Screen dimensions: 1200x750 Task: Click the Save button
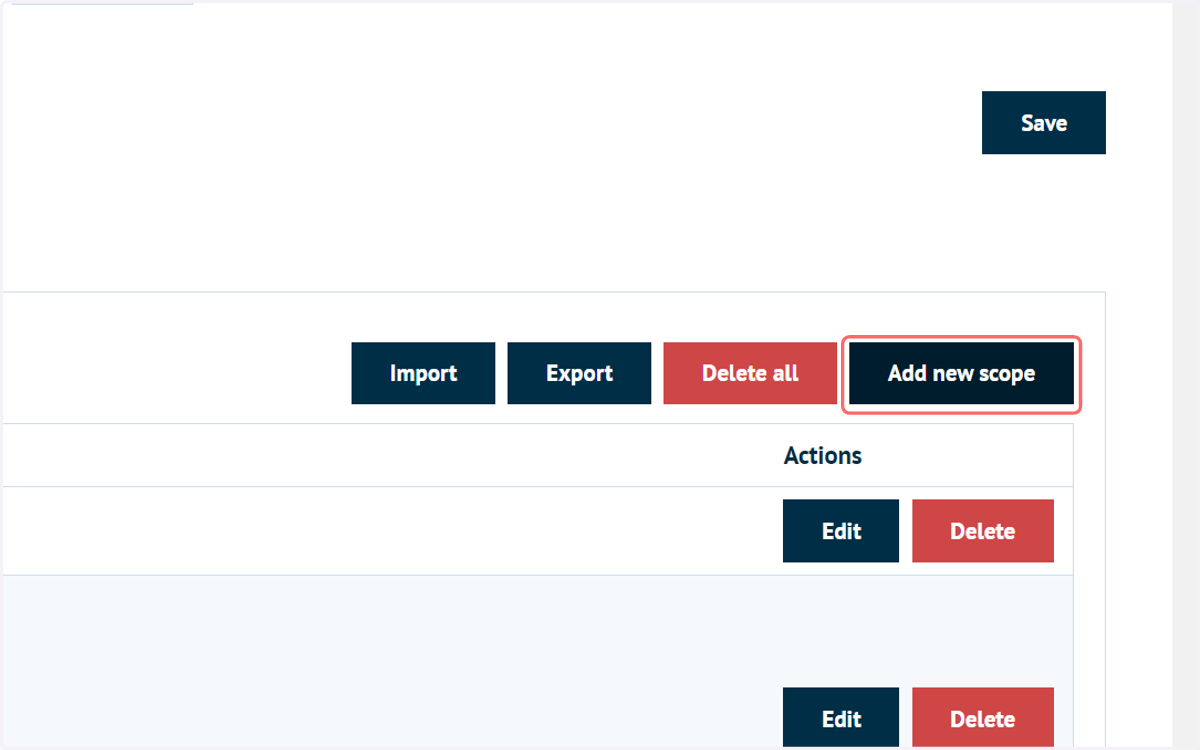point(1043,123)
